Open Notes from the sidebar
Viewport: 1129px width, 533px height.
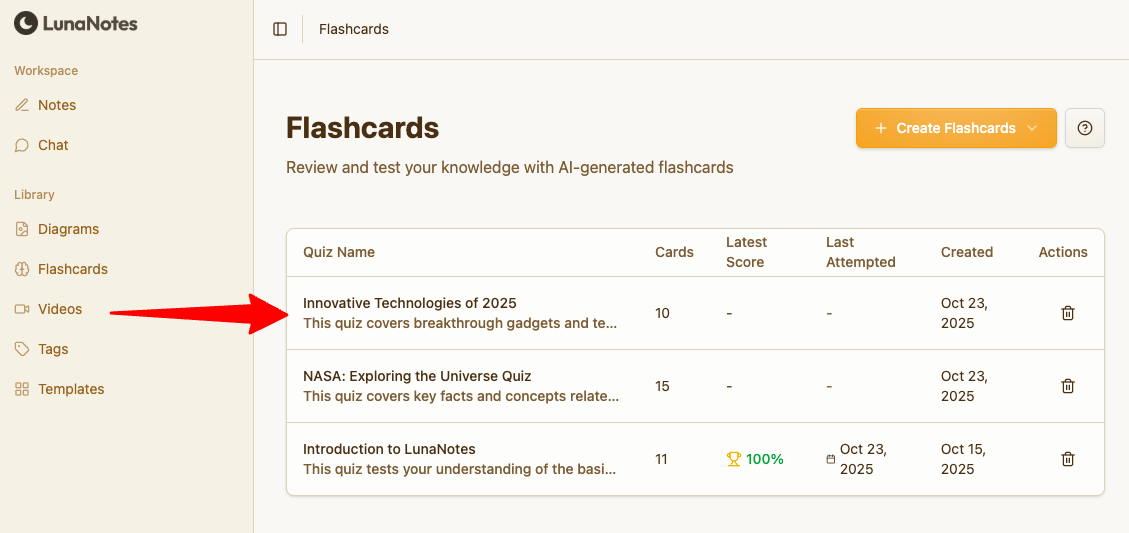click(x=57, y=105)
